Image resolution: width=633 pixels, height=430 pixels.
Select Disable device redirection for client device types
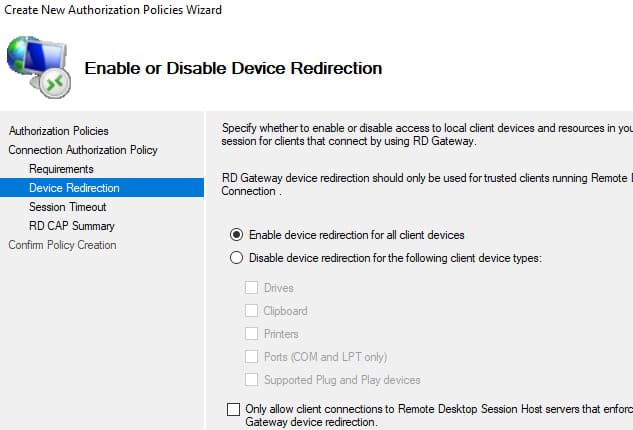[237, 258]
